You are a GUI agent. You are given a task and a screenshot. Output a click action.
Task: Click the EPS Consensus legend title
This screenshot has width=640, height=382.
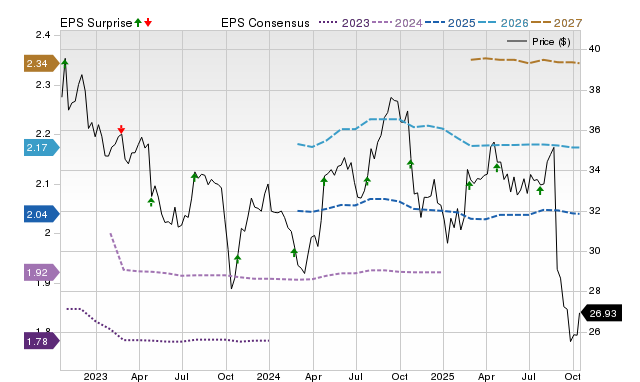[265, 23]
